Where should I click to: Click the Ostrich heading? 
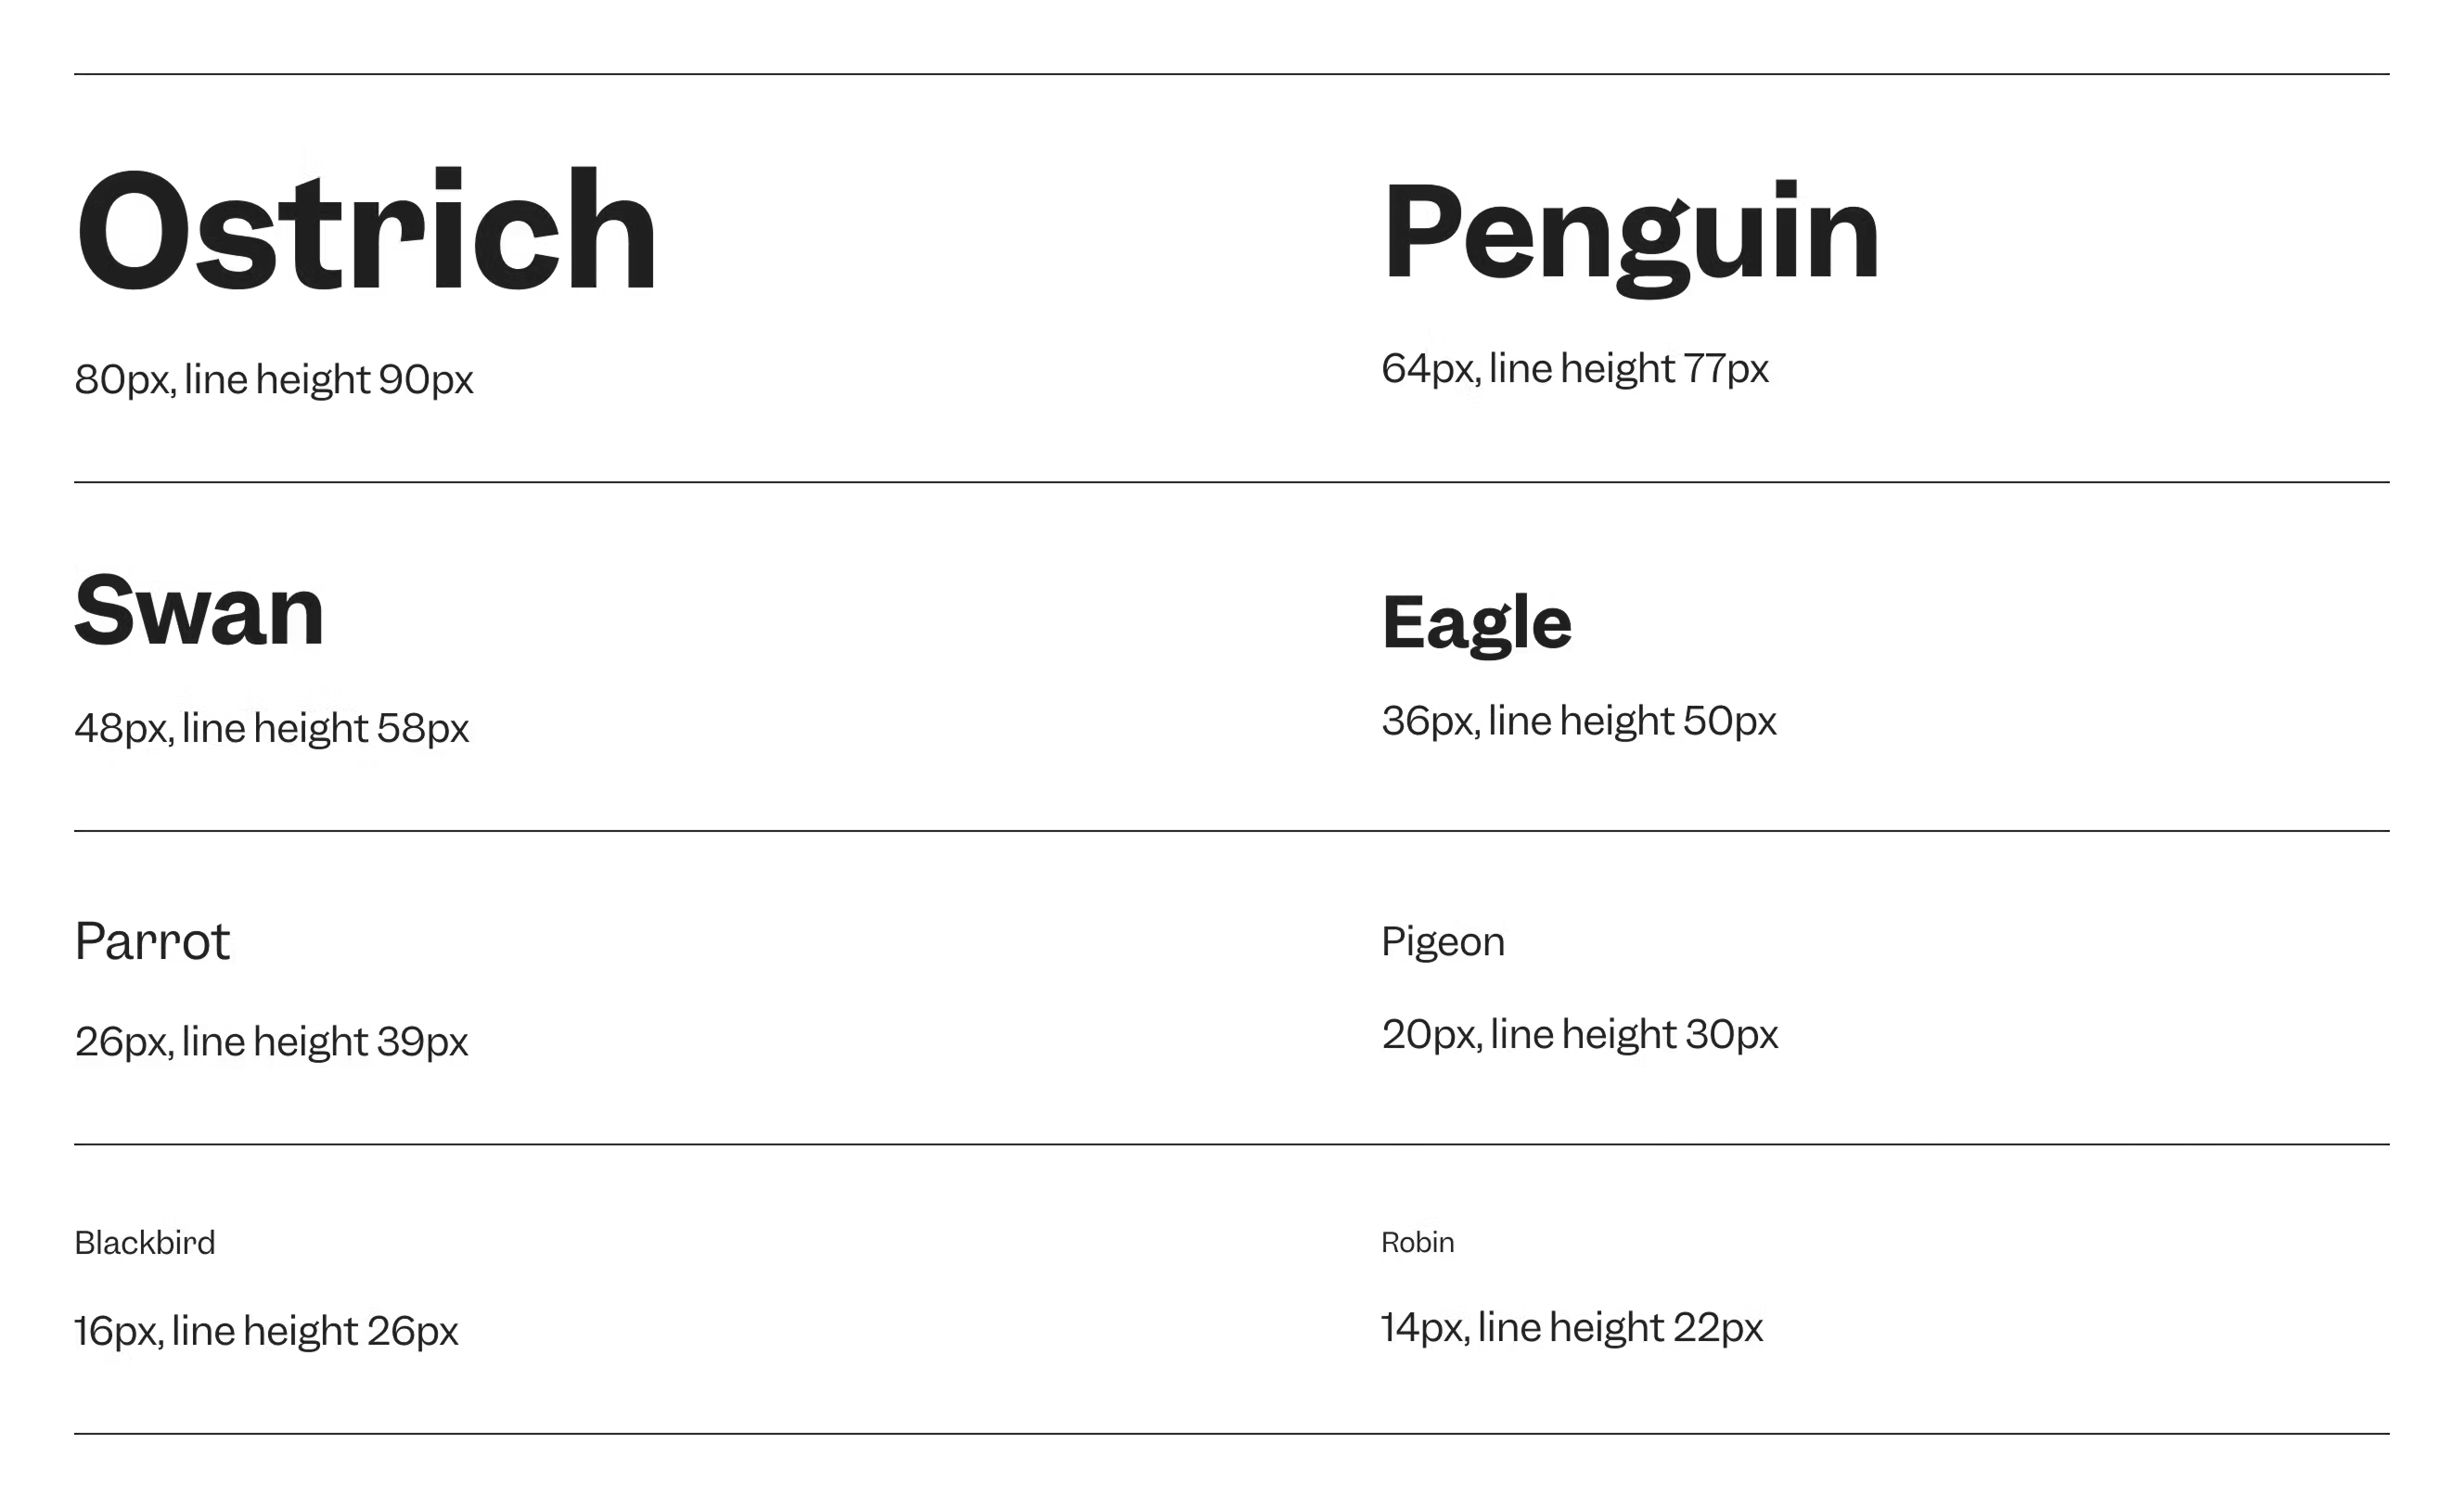pyautogui.click(x=366, y=229)
